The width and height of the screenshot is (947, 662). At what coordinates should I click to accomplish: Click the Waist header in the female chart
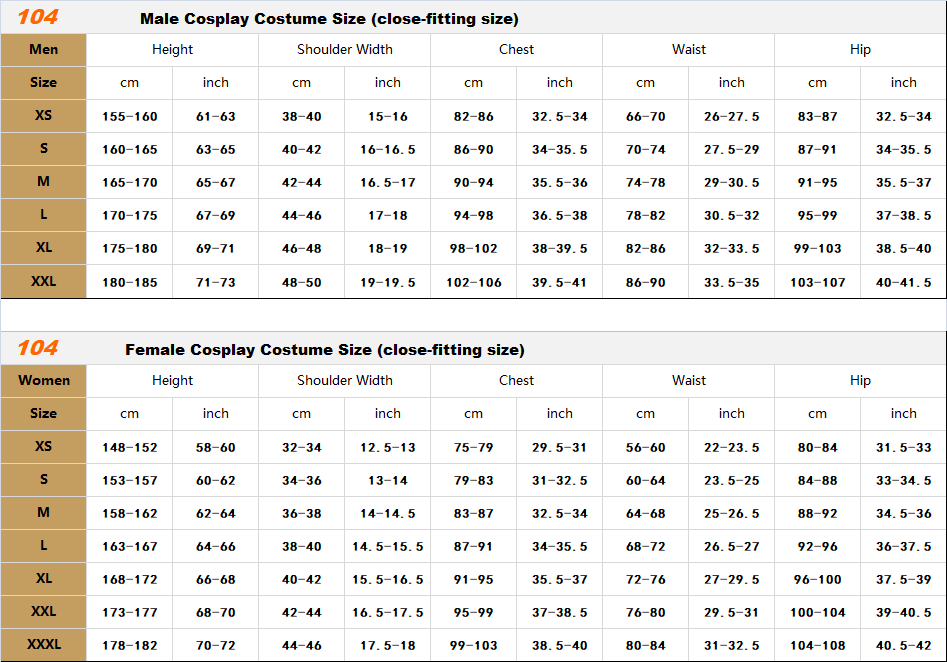coord(688,381)
